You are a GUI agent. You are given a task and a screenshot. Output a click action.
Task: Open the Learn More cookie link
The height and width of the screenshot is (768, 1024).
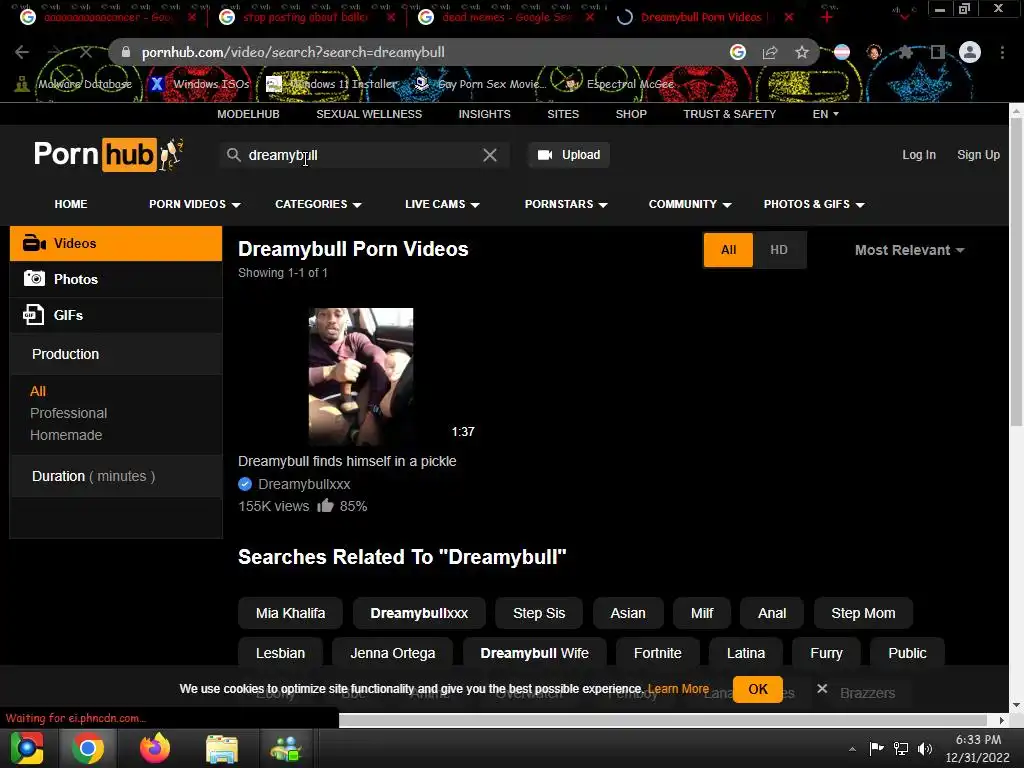pyautogui.click(x=678, y=688)
